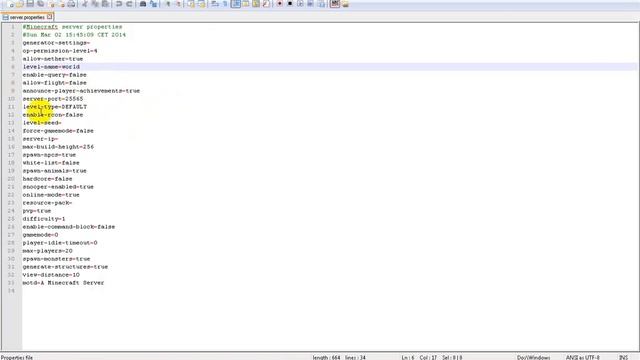Click the highlighted line 'level-name=world'
The width and height of the screenshot is (640, 360).
pos(51,67)
